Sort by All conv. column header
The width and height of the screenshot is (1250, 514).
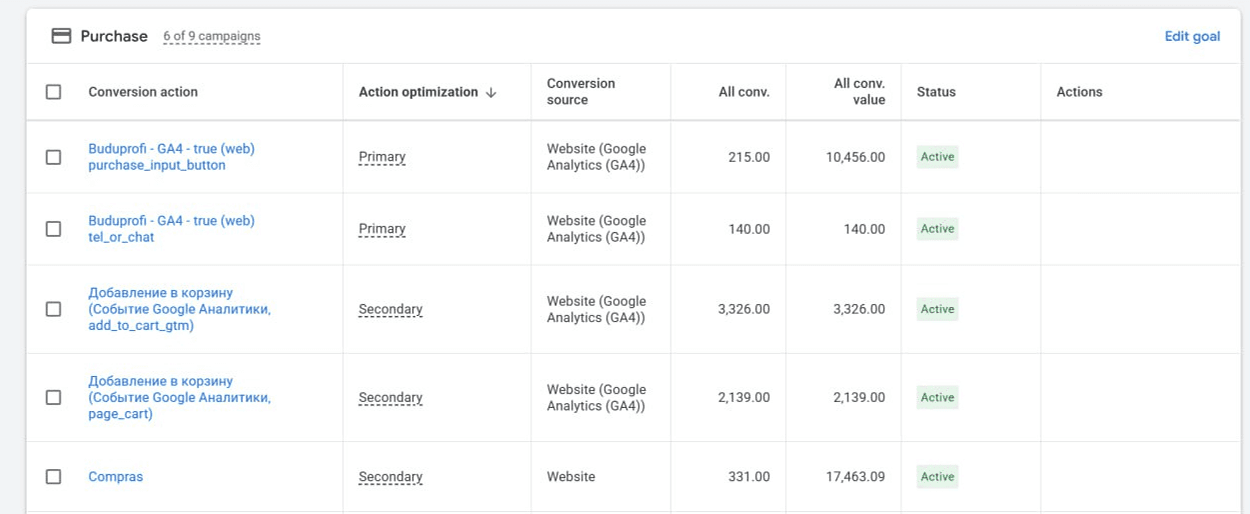[744, 92]
